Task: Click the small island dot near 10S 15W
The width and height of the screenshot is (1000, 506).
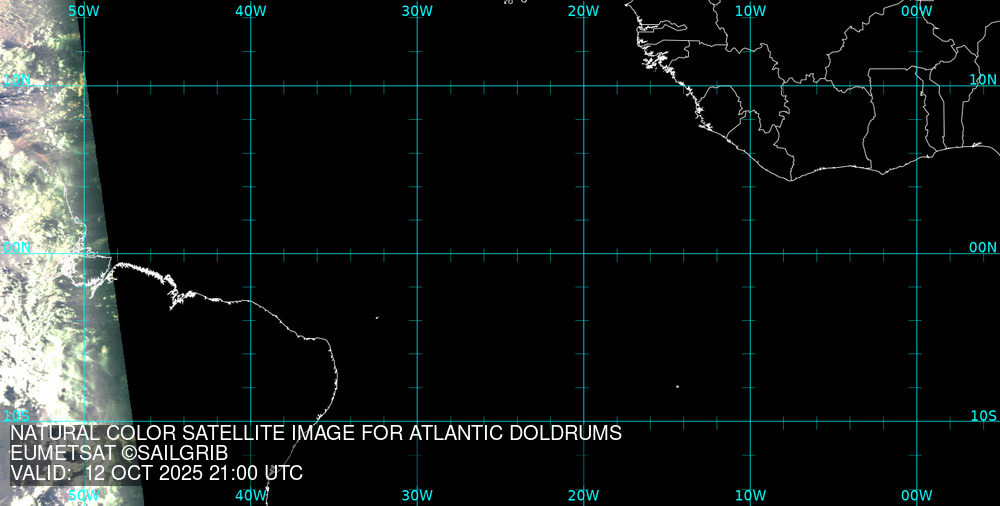Action: 677,387
